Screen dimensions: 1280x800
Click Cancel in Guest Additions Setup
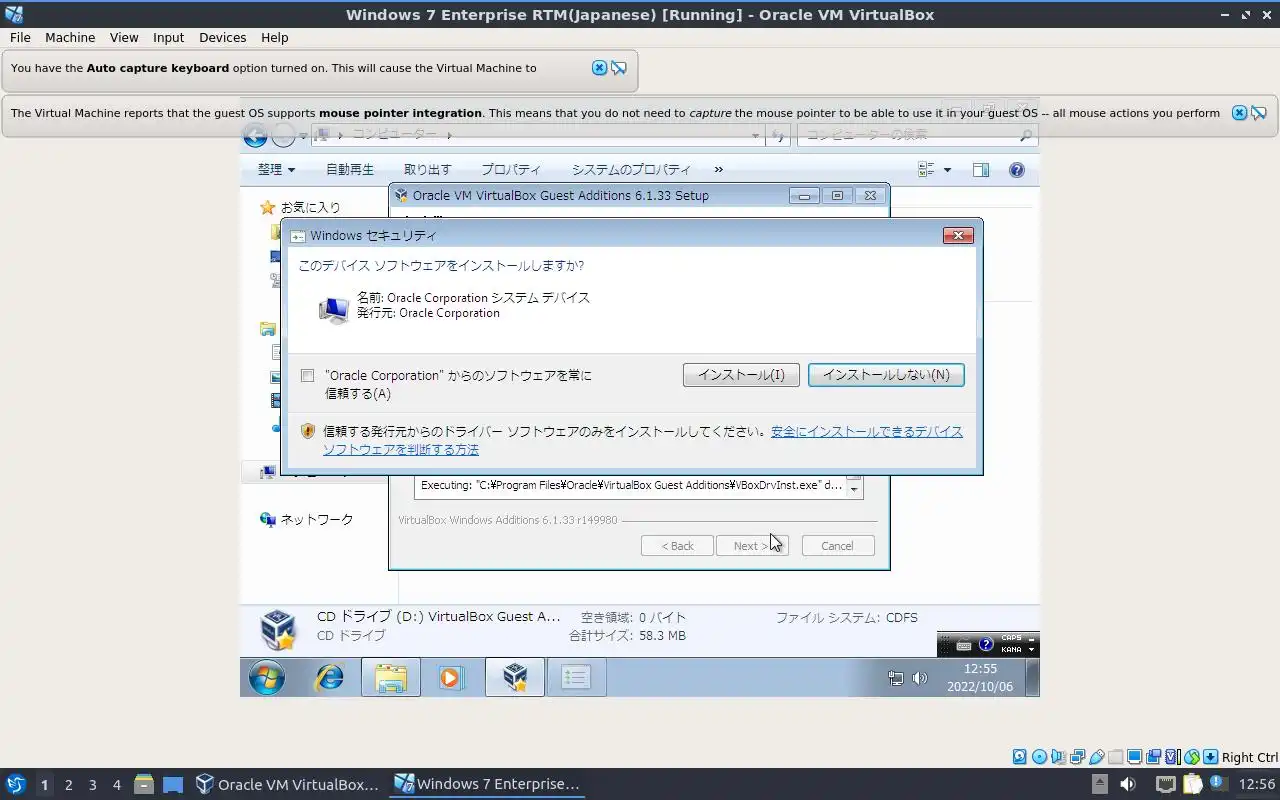click(838, 546)
